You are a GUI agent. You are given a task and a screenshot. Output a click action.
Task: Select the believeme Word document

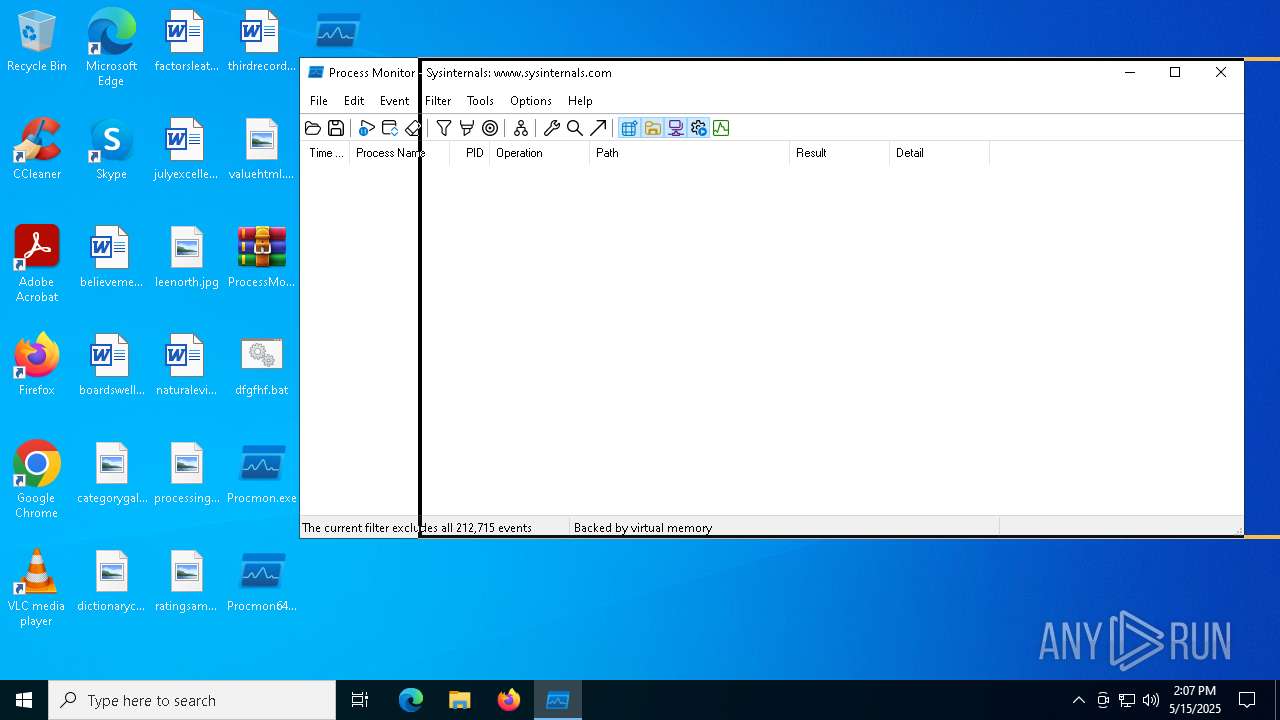(111, 258)
